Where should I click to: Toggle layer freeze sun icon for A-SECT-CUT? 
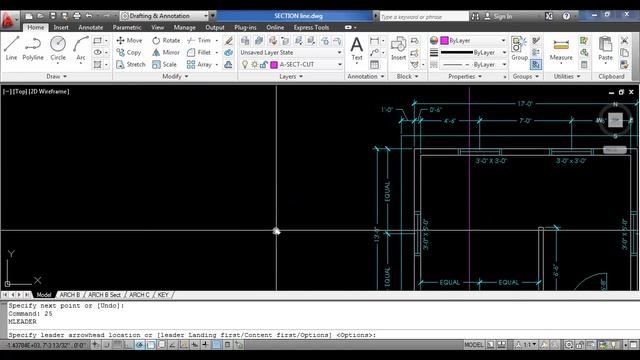(x=254, y=64)
